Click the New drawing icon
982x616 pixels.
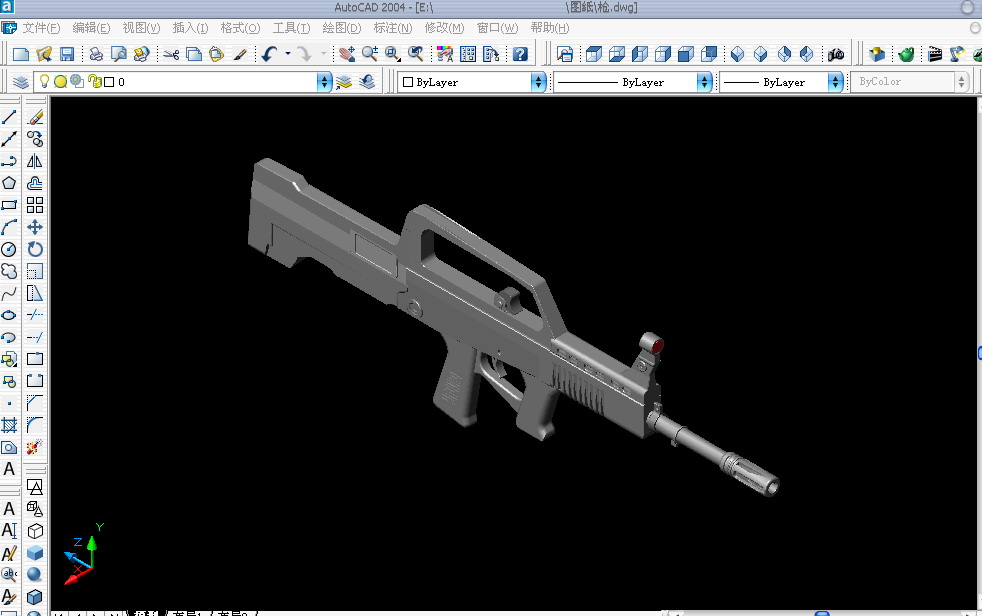(x=21, y=54)
